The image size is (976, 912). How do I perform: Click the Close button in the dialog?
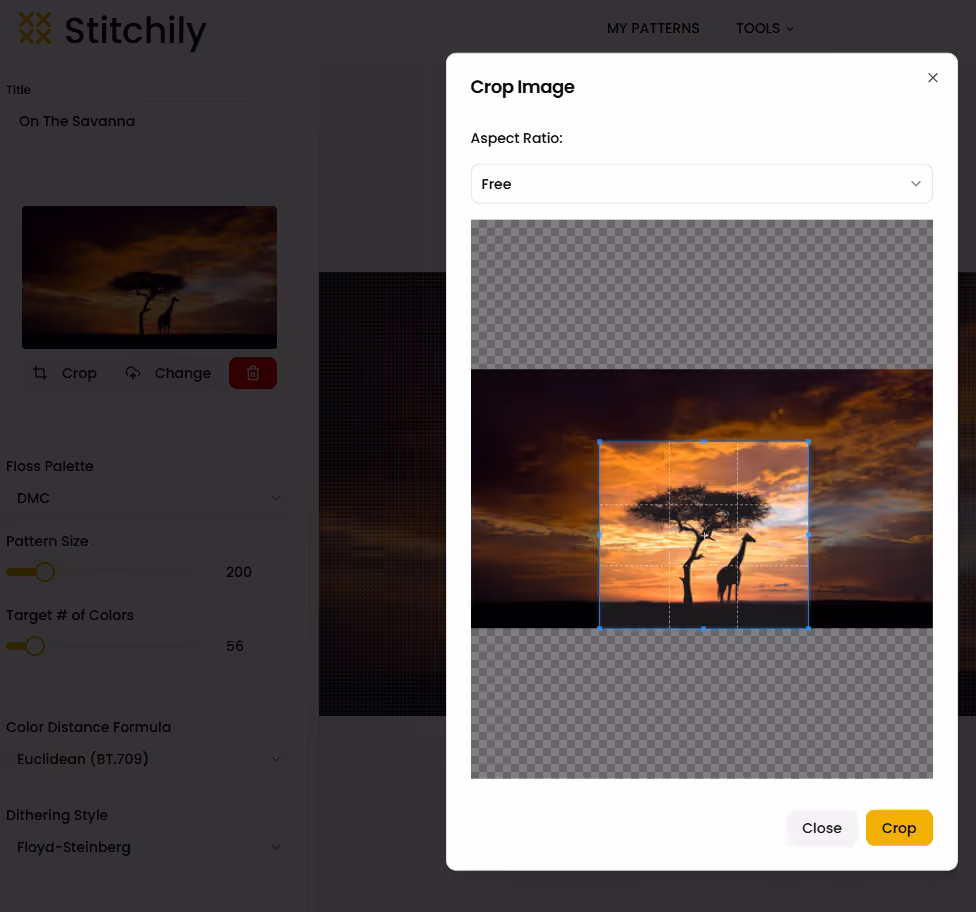coord(821,828)
